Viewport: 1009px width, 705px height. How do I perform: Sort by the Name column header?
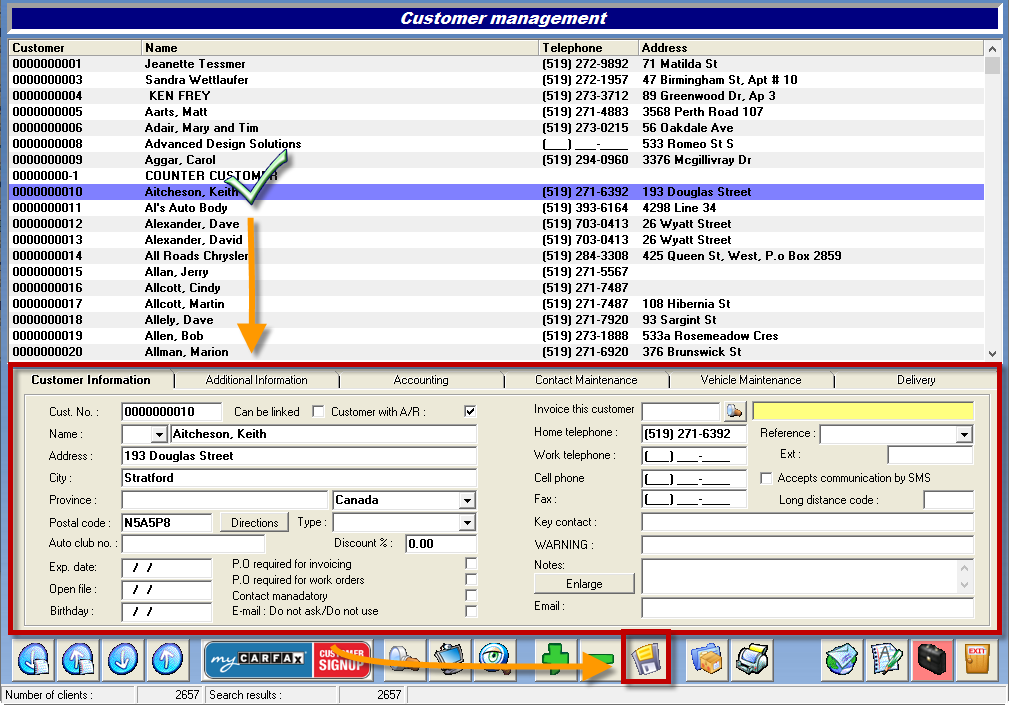pyautogui.click(x=340, y=48)
